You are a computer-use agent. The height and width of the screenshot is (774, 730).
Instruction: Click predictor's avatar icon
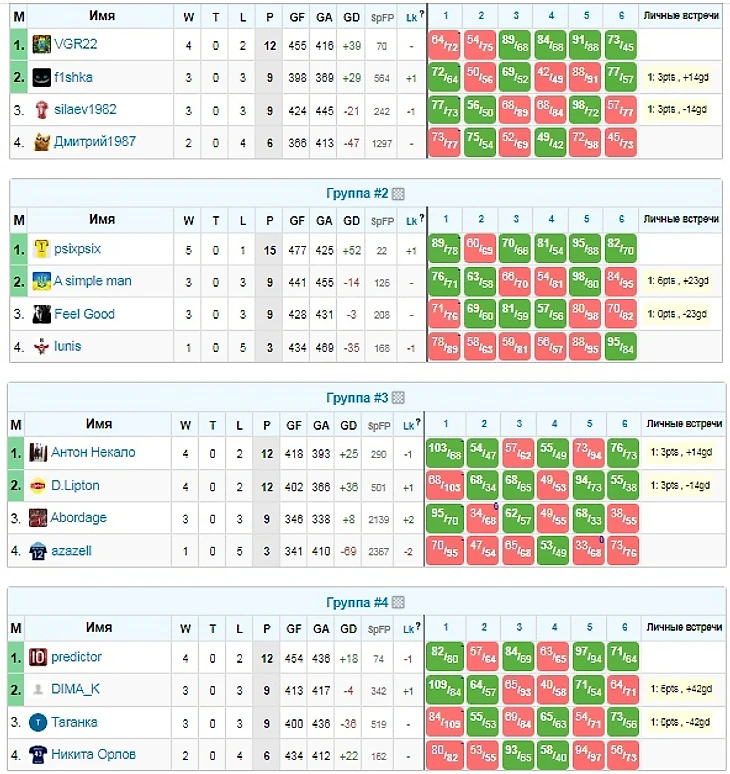coord(38,657)
